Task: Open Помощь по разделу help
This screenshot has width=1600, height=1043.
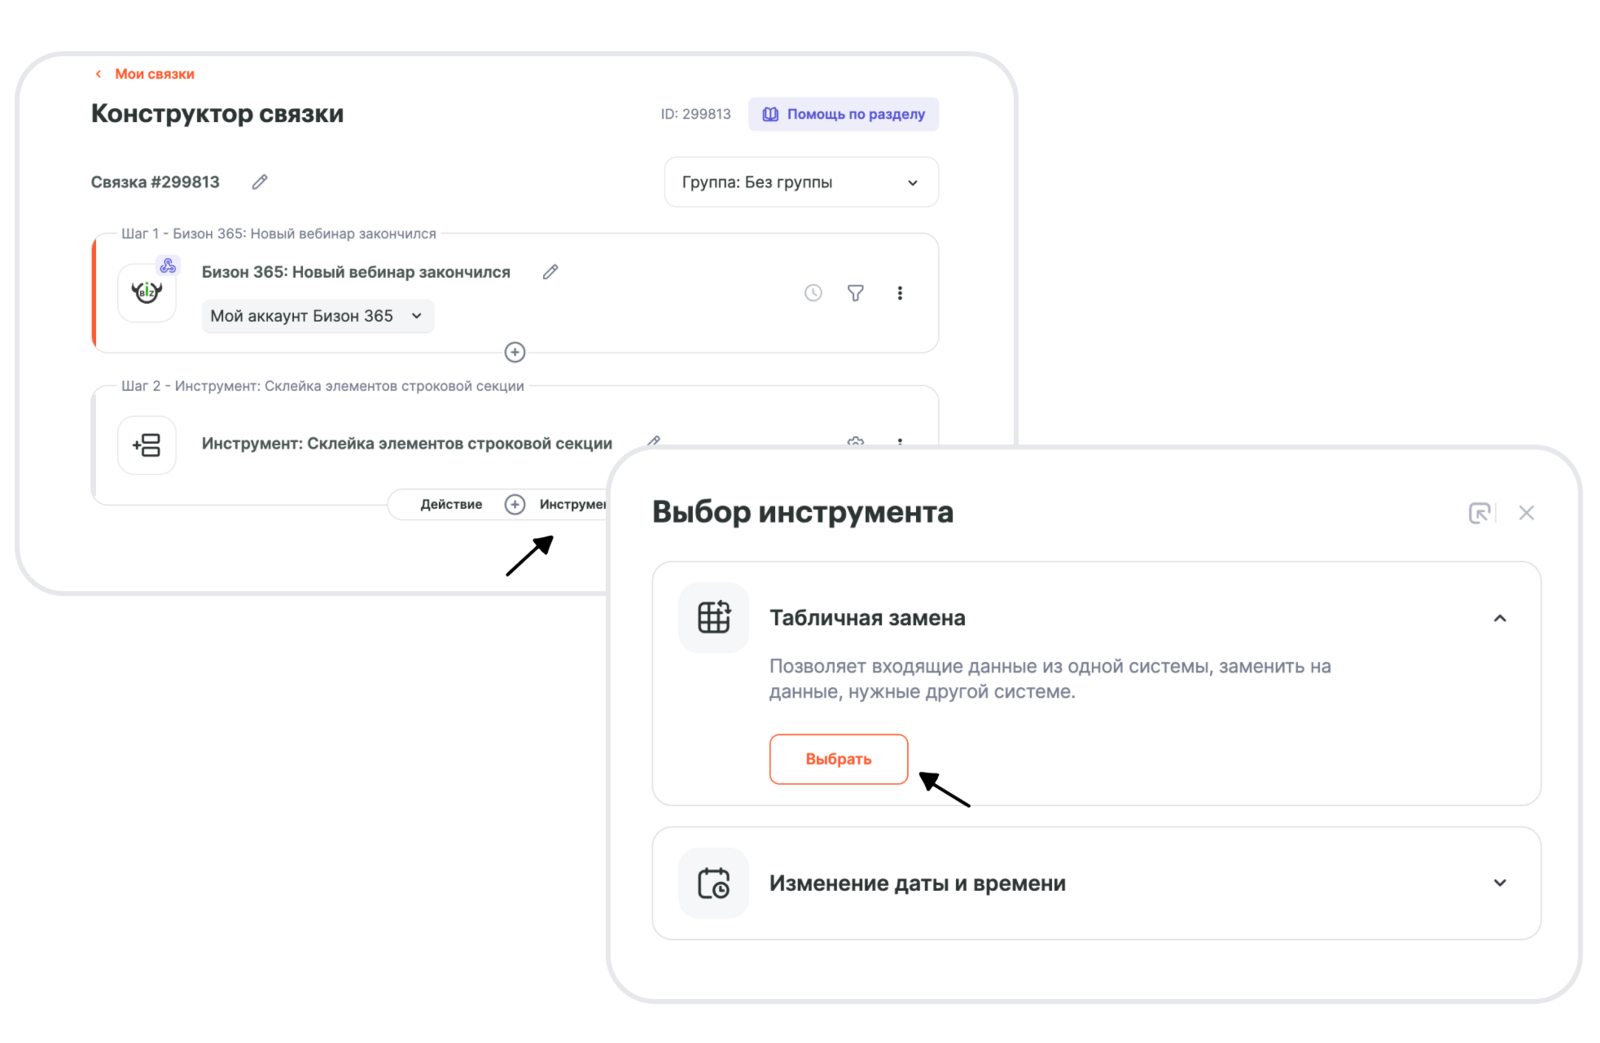Action: 844,114
